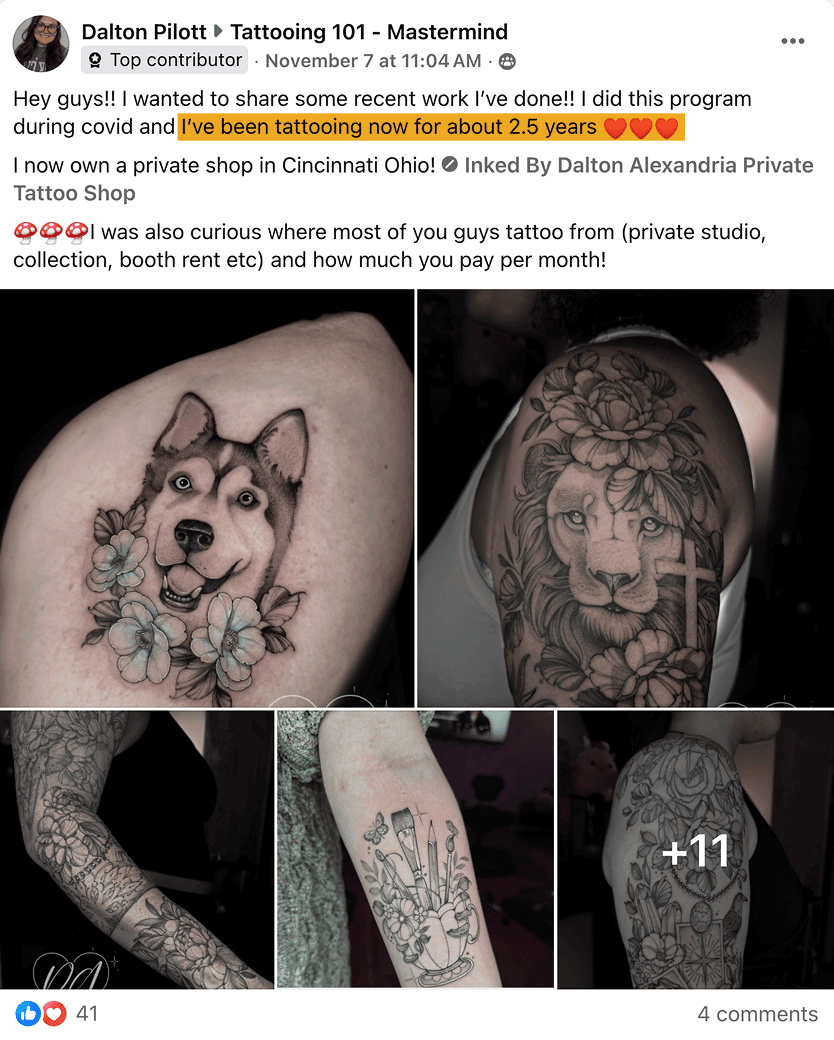Click the Top contributor badge
The height and width of the screenshot is (1040, 834).
(x=165, y=60)
